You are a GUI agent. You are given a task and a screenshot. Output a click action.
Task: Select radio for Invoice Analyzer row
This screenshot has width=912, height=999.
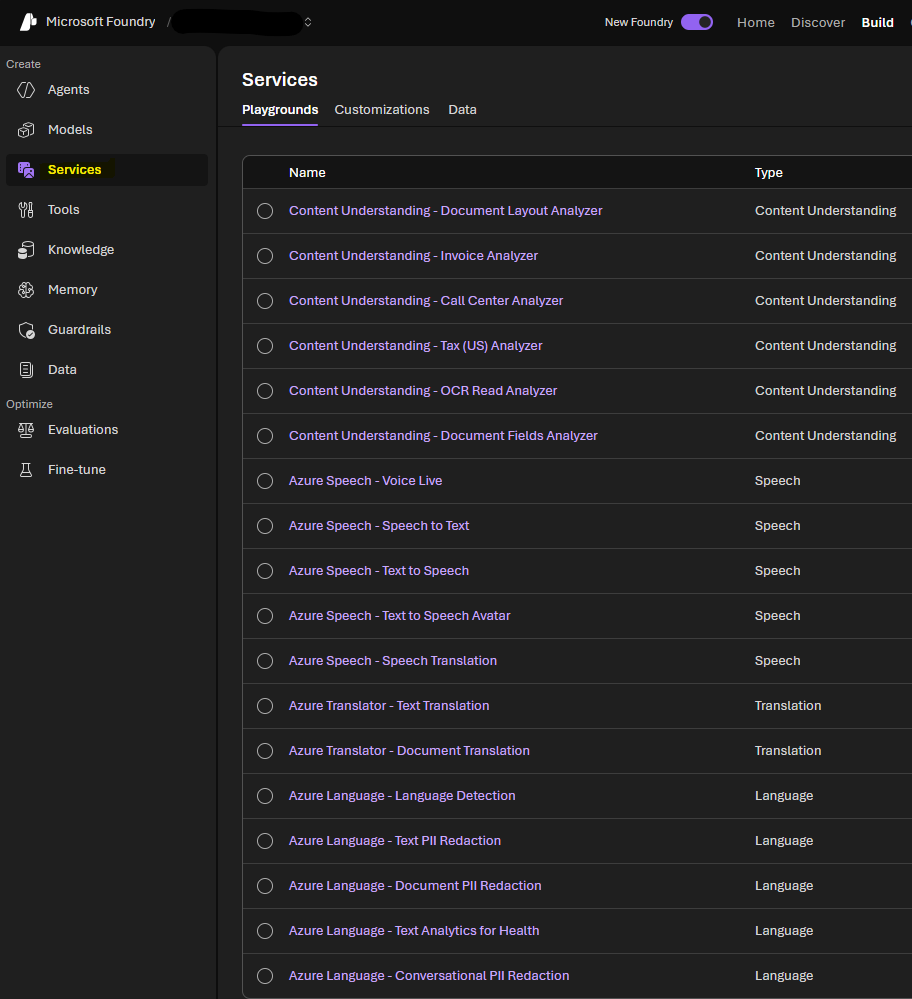[x=265, y=256]
